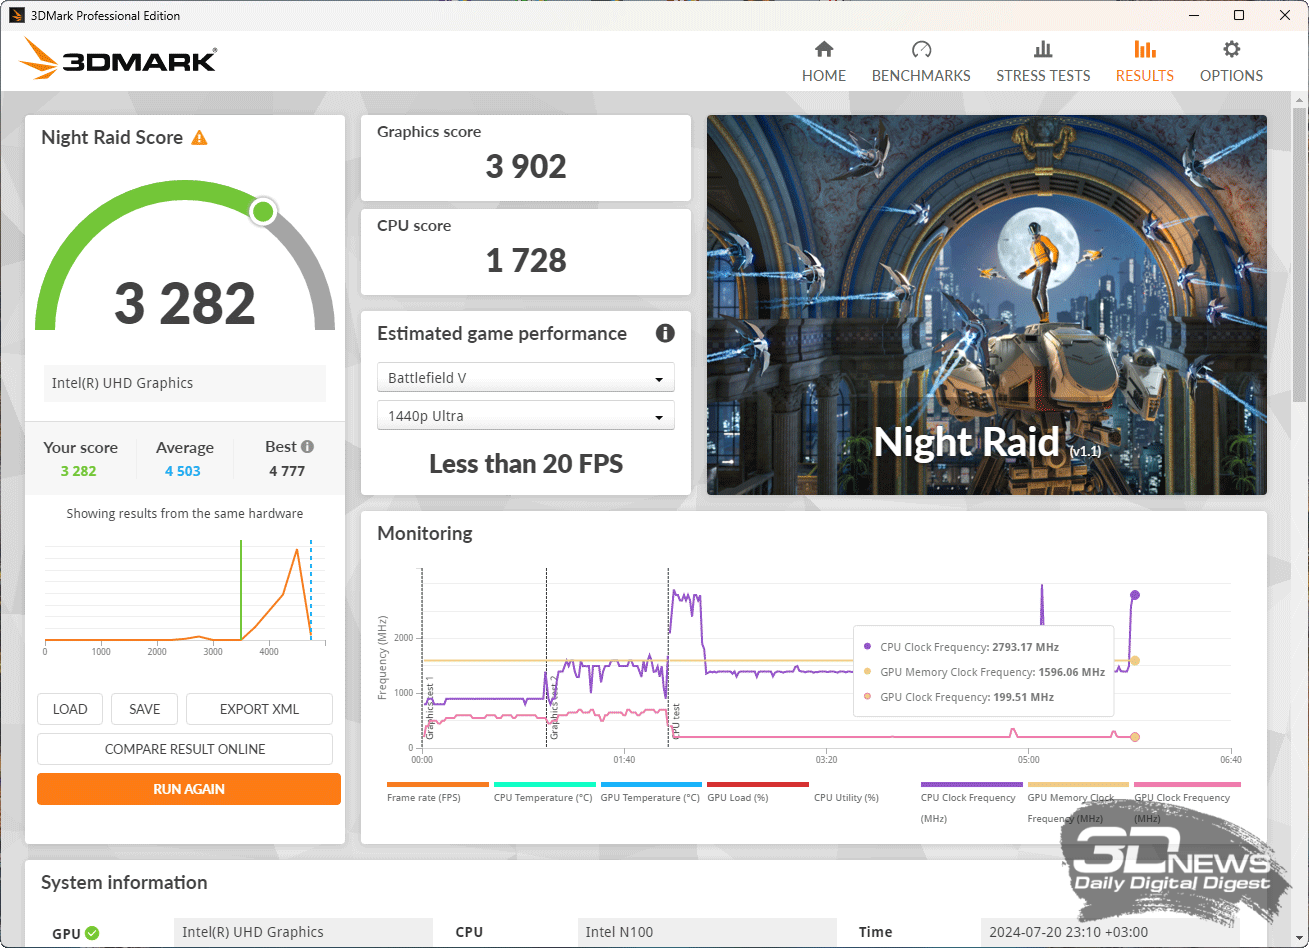The width and height of the screenshot is (1309, 948).
Task: Click the Less than 20 FPS text
Action: (x=526, y=463)
